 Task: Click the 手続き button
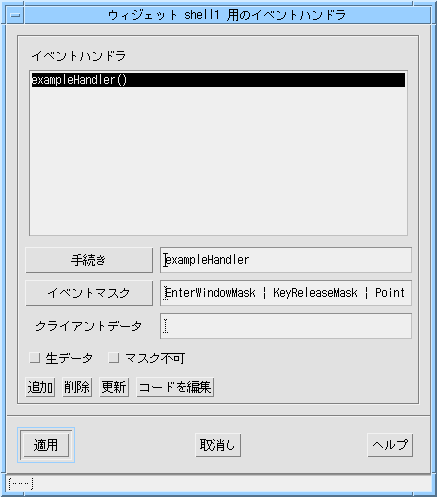89,260
